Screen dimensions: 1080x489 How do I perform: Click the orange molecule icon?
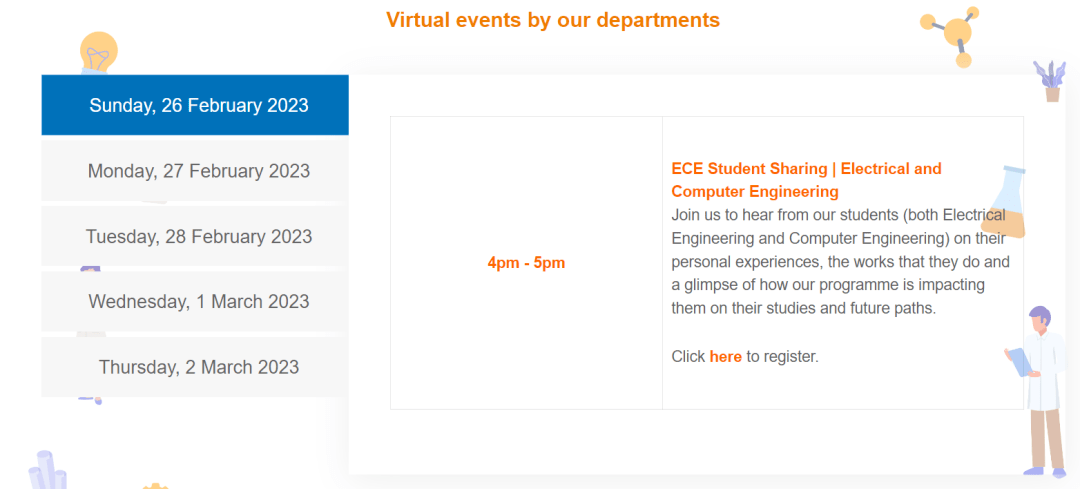tap(952, 36)
